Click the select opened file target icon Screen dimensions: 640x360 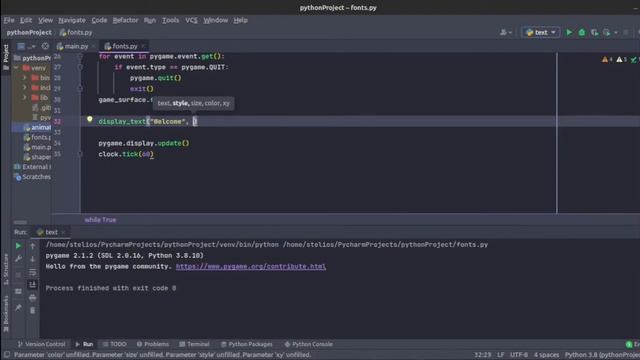(45, 46)
